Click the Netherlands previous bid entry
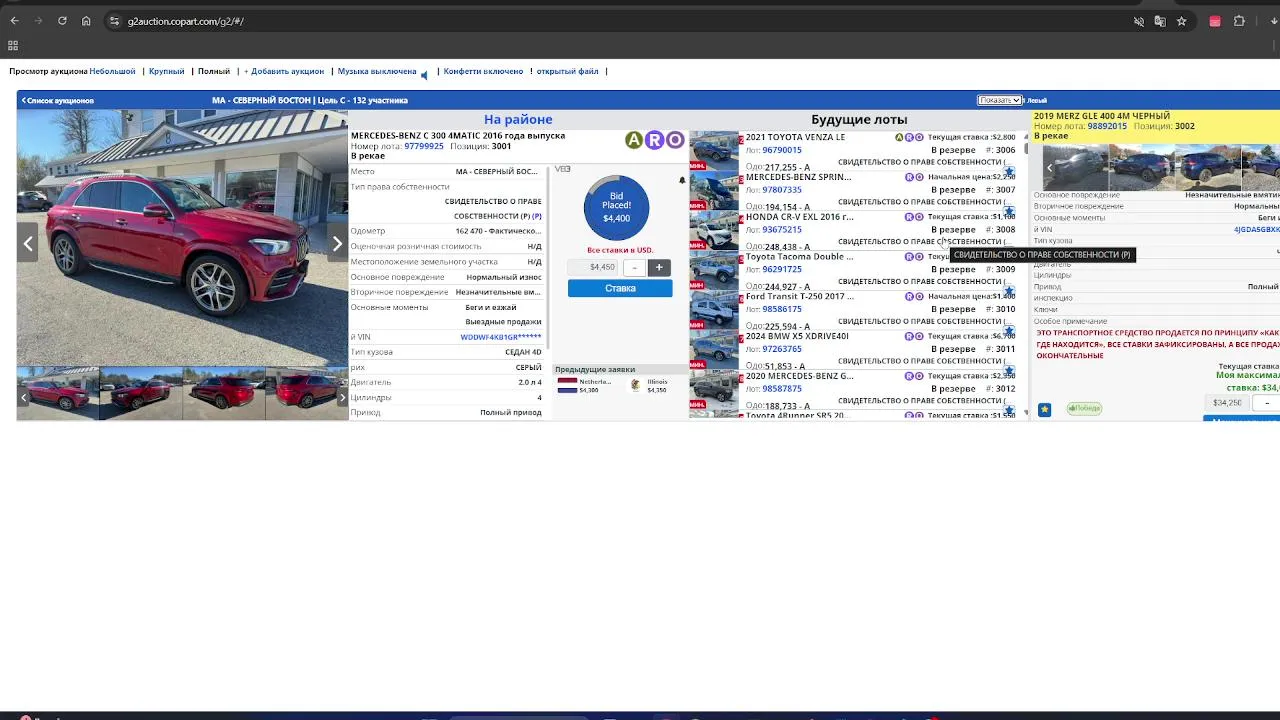The height and width of the screenshot is (720, 1280). pyautogui.click(x=584, y=385)
